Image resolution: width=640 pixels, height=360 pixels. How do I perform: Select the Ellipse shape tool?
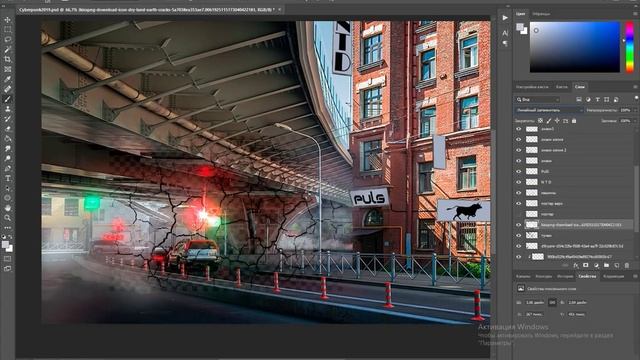(7, 198)
